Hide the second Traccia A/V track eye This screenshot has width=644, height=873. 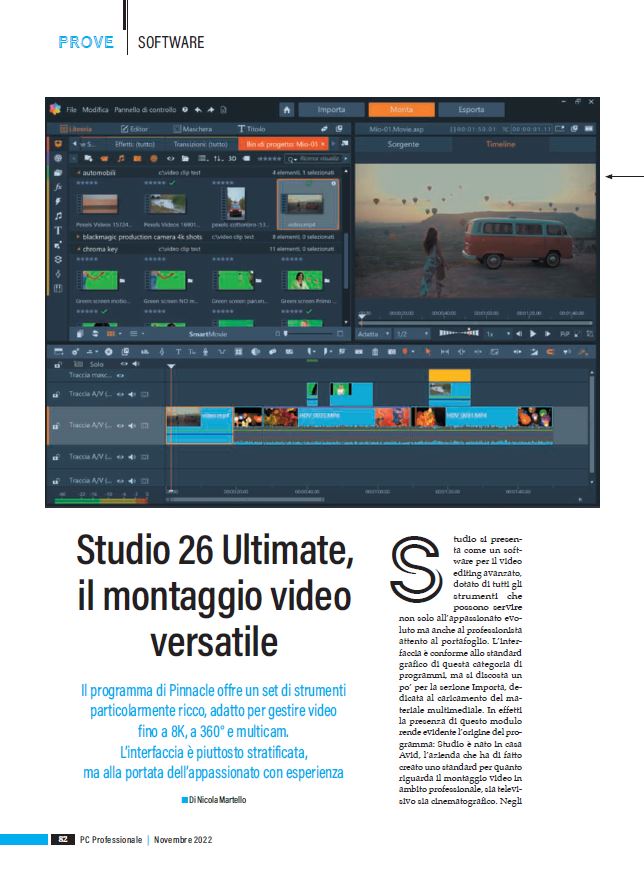(x=120, y=425)
